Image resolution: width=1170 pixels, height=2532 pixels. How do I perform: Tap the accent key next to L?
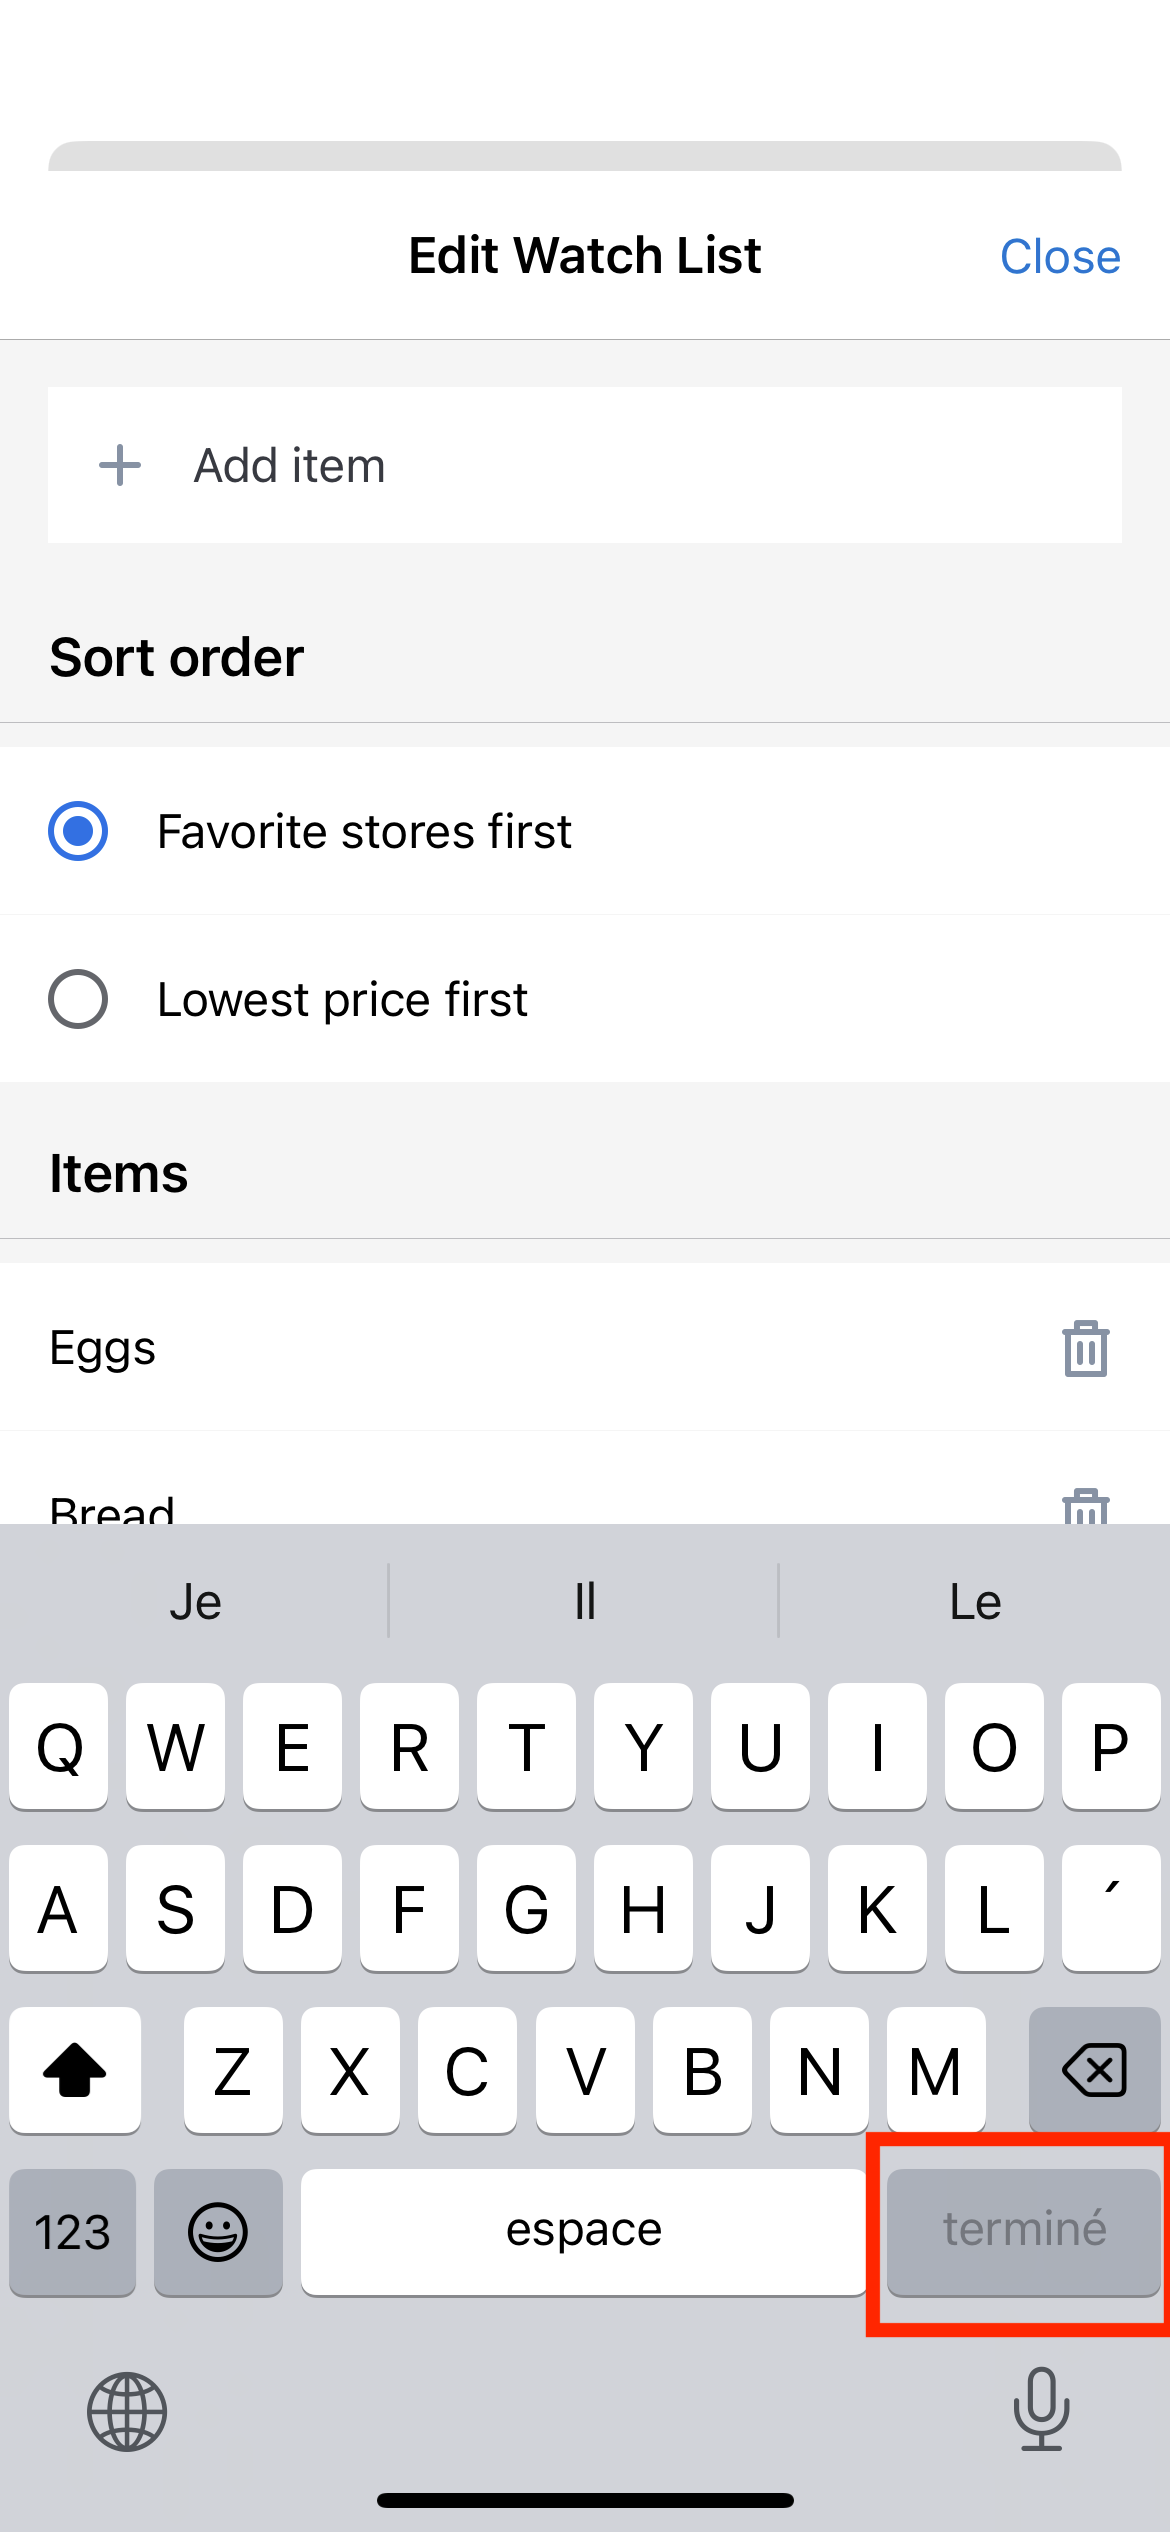[1111, 1907]
